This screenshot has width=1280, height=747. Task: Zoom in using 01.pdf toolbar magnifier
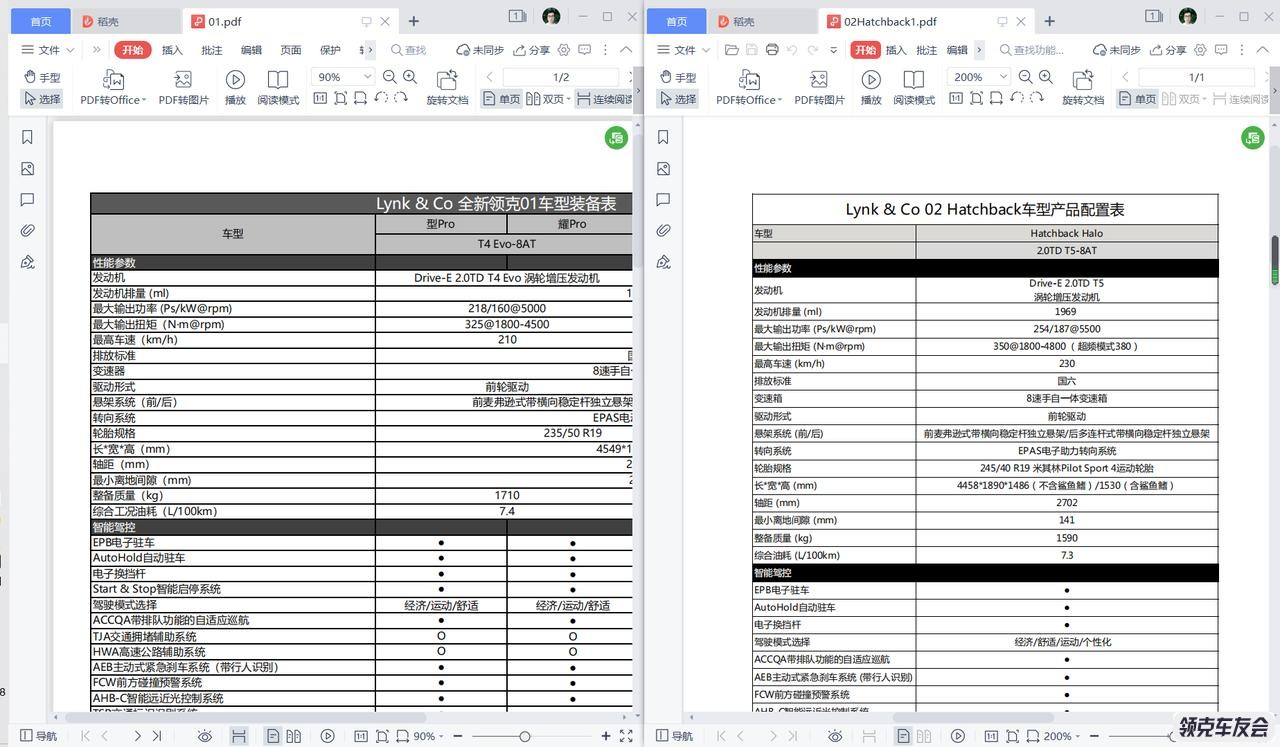[410, 77]
